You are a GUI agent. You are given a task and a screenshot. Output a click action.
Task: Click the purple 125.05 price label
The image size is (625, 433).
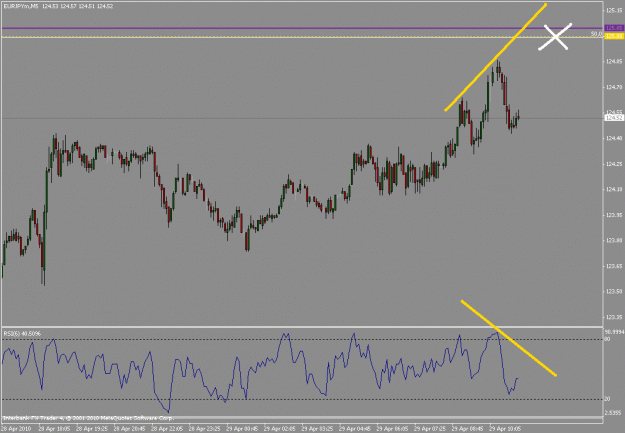[x=614, y=28]
